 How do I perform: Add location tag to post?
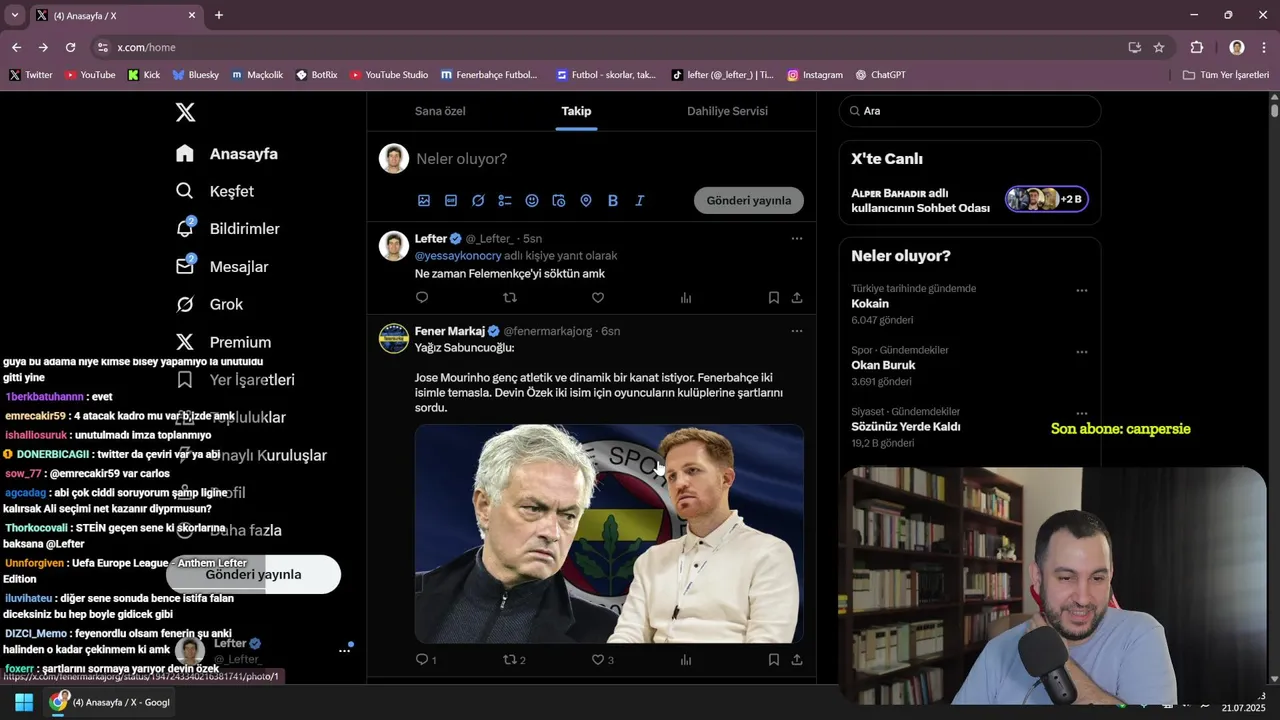[x=586, y=201]
